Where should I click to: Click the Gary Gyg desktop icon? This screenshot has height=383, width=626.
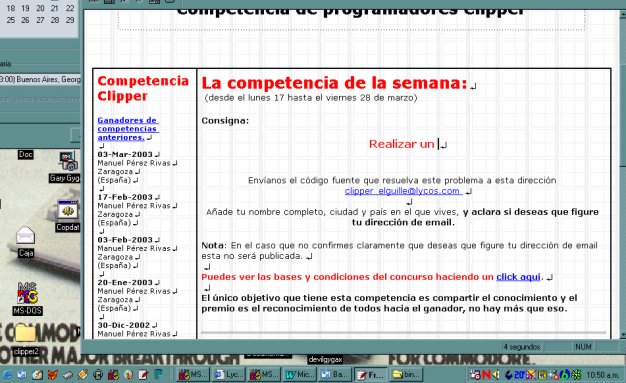(66, 167)
